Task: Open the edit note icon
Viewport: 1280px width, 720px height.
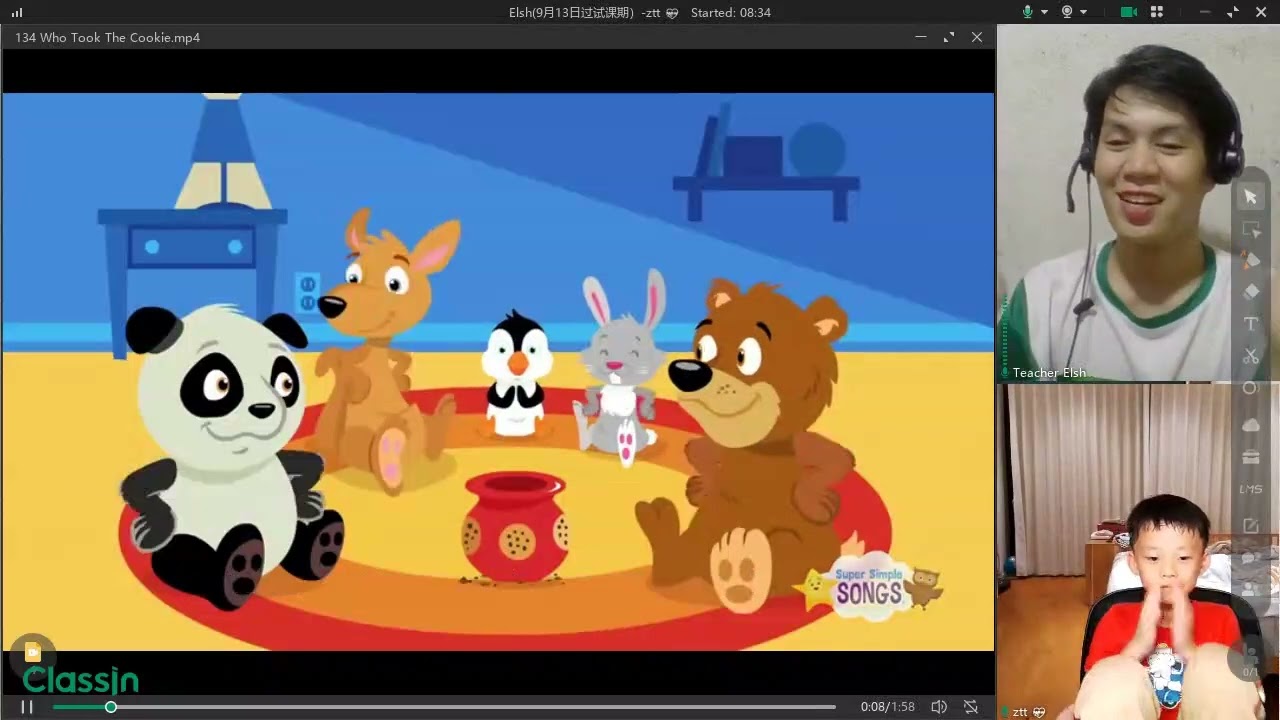Action: [x=1250, y=526]
